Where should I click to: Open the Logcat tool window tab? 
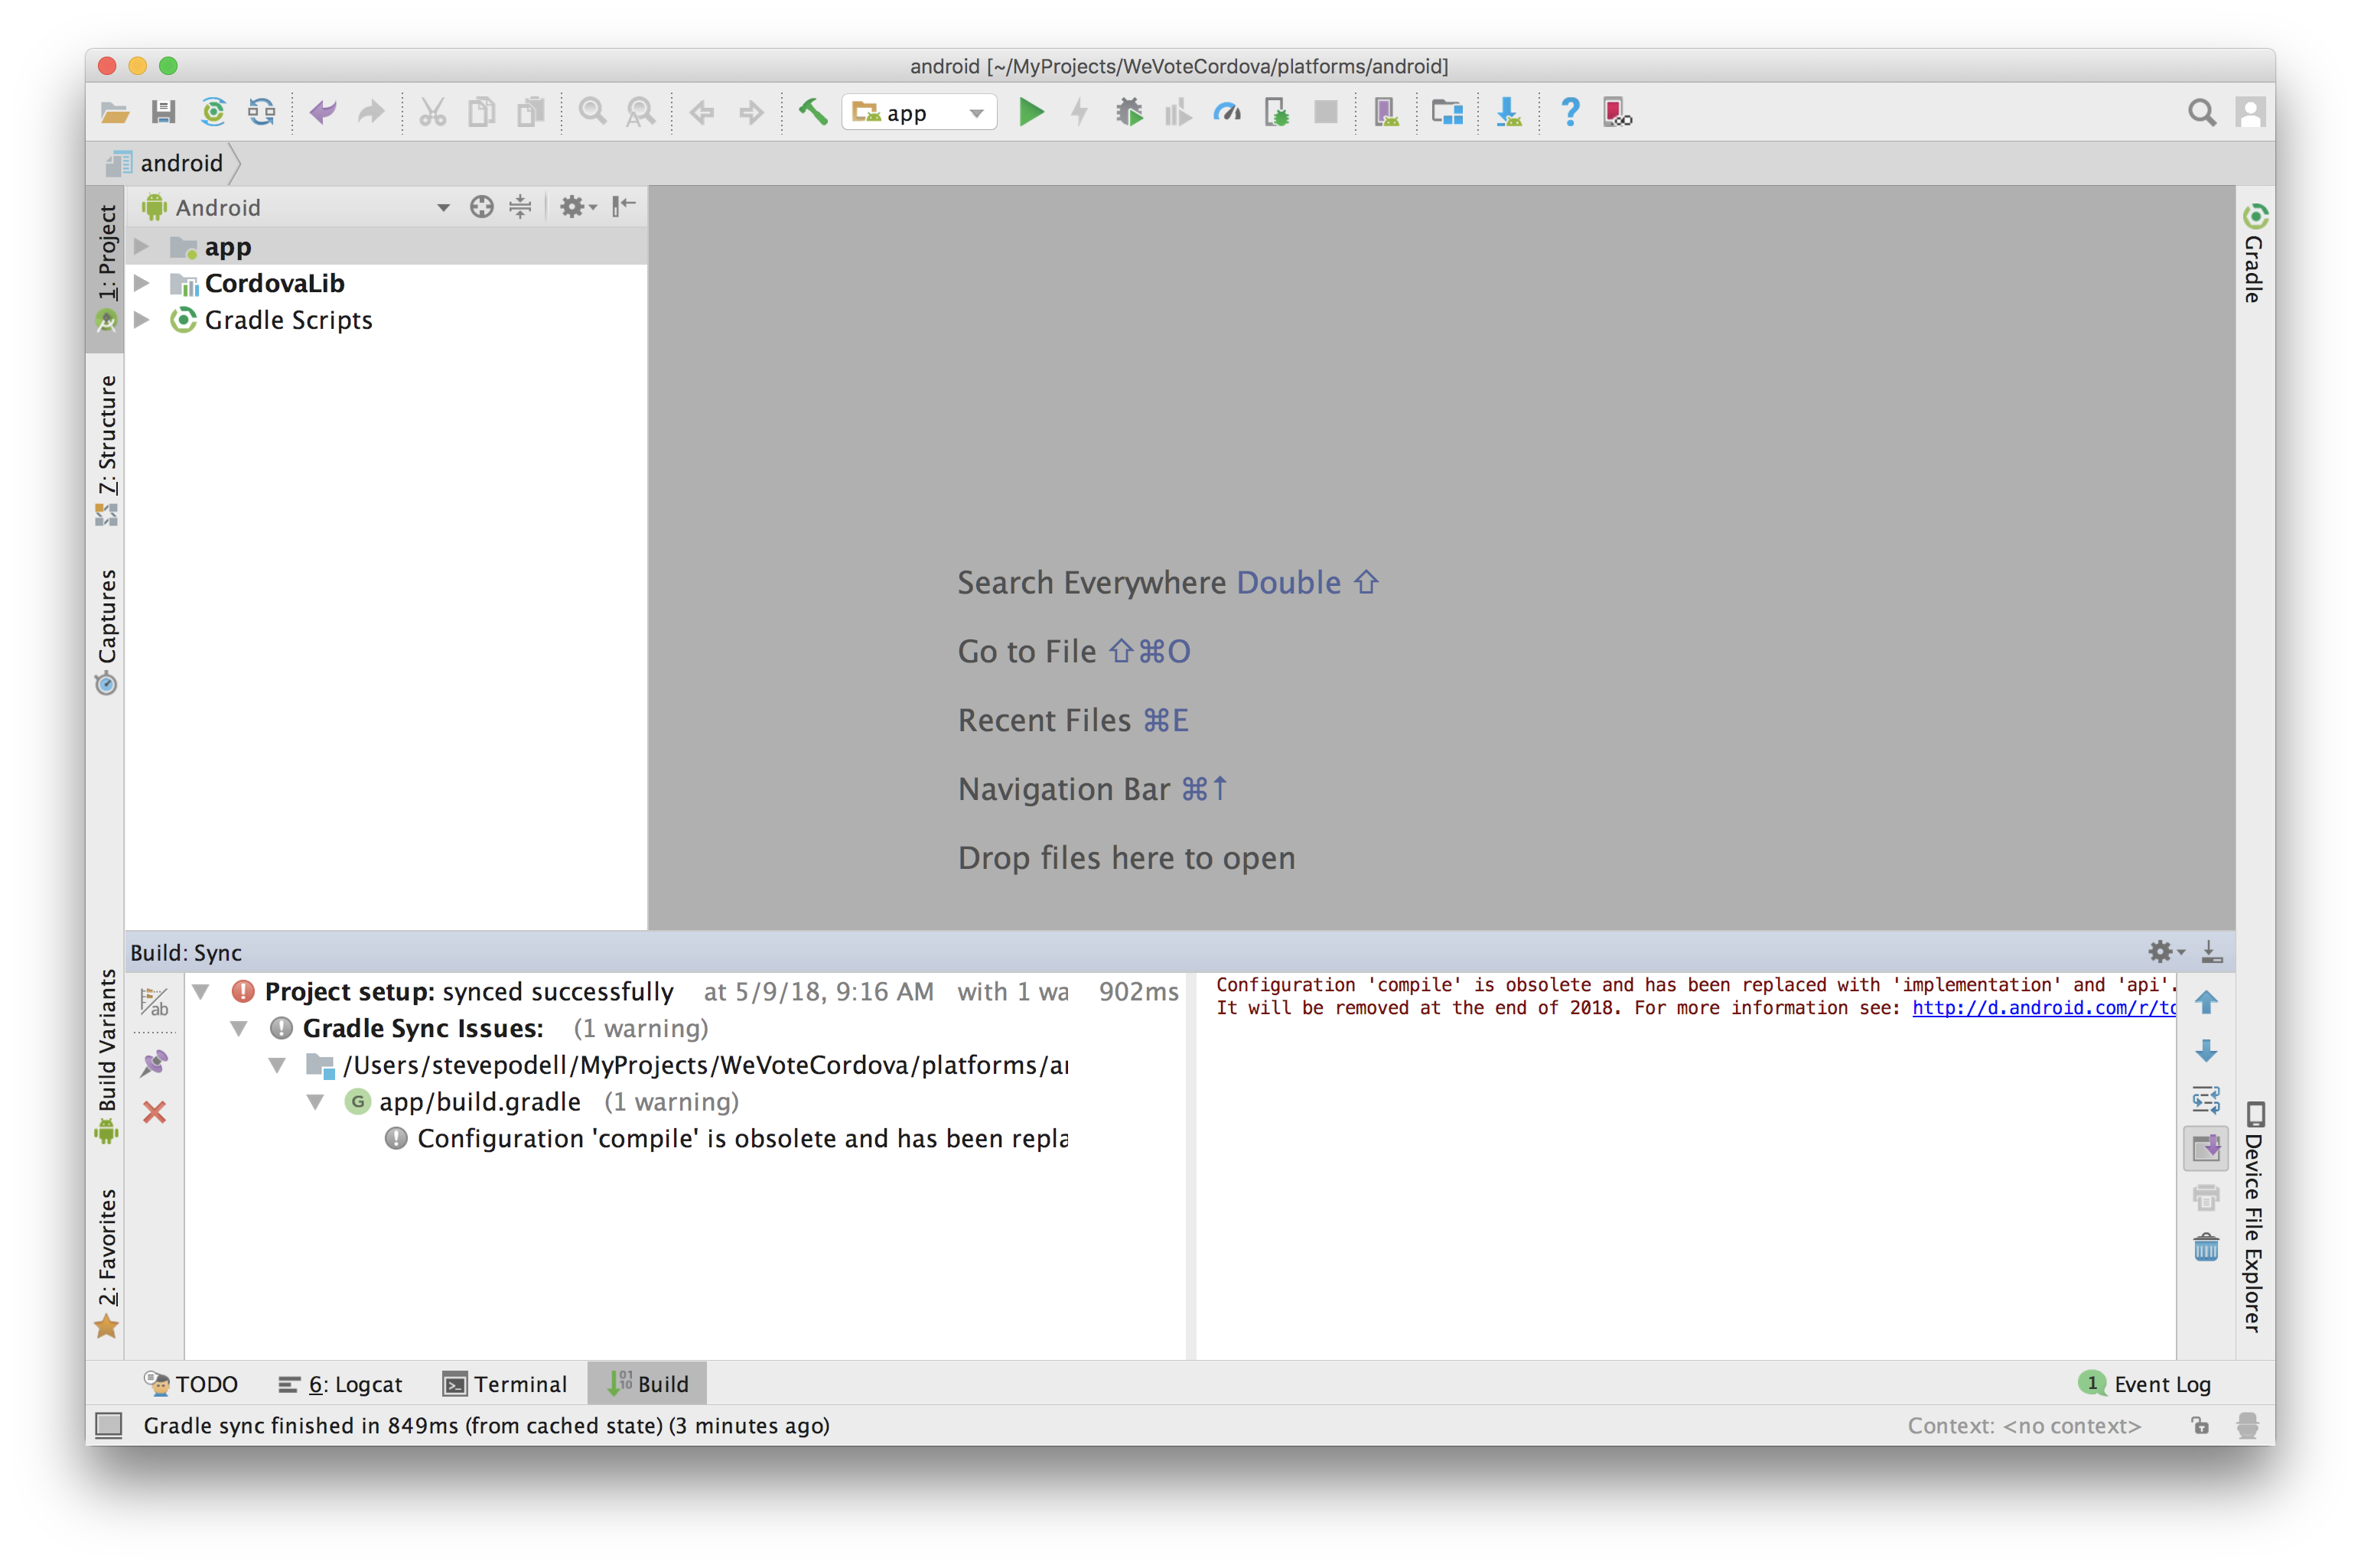[x=340, y=1384]
